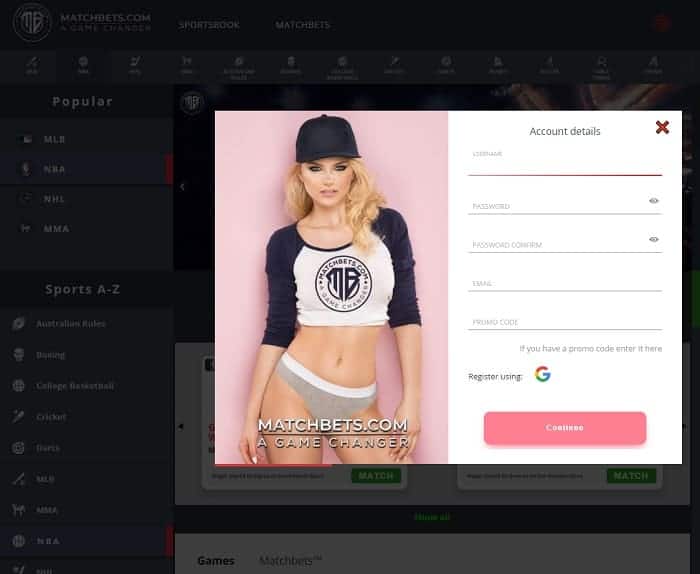This screenshot has width=700, height=574.
Task: Click the Cricket bat icon in sidebar
Action: coord(19,417)
